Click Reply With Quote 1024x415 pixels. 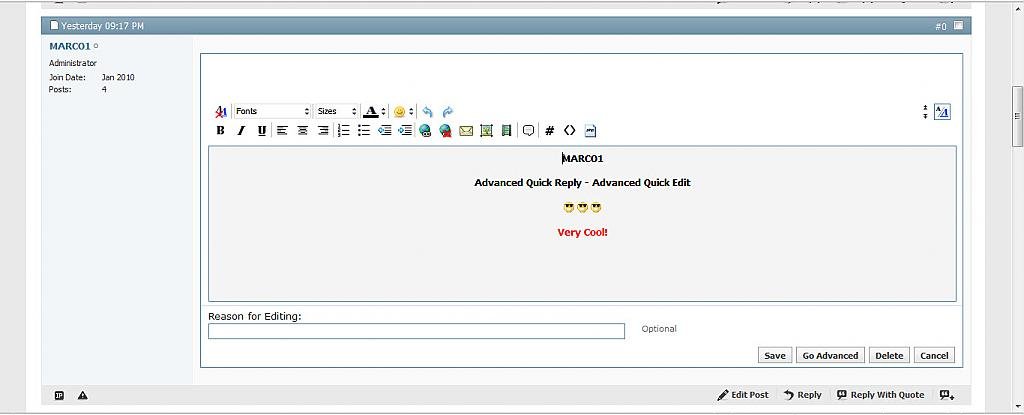(x=880, y=395)
